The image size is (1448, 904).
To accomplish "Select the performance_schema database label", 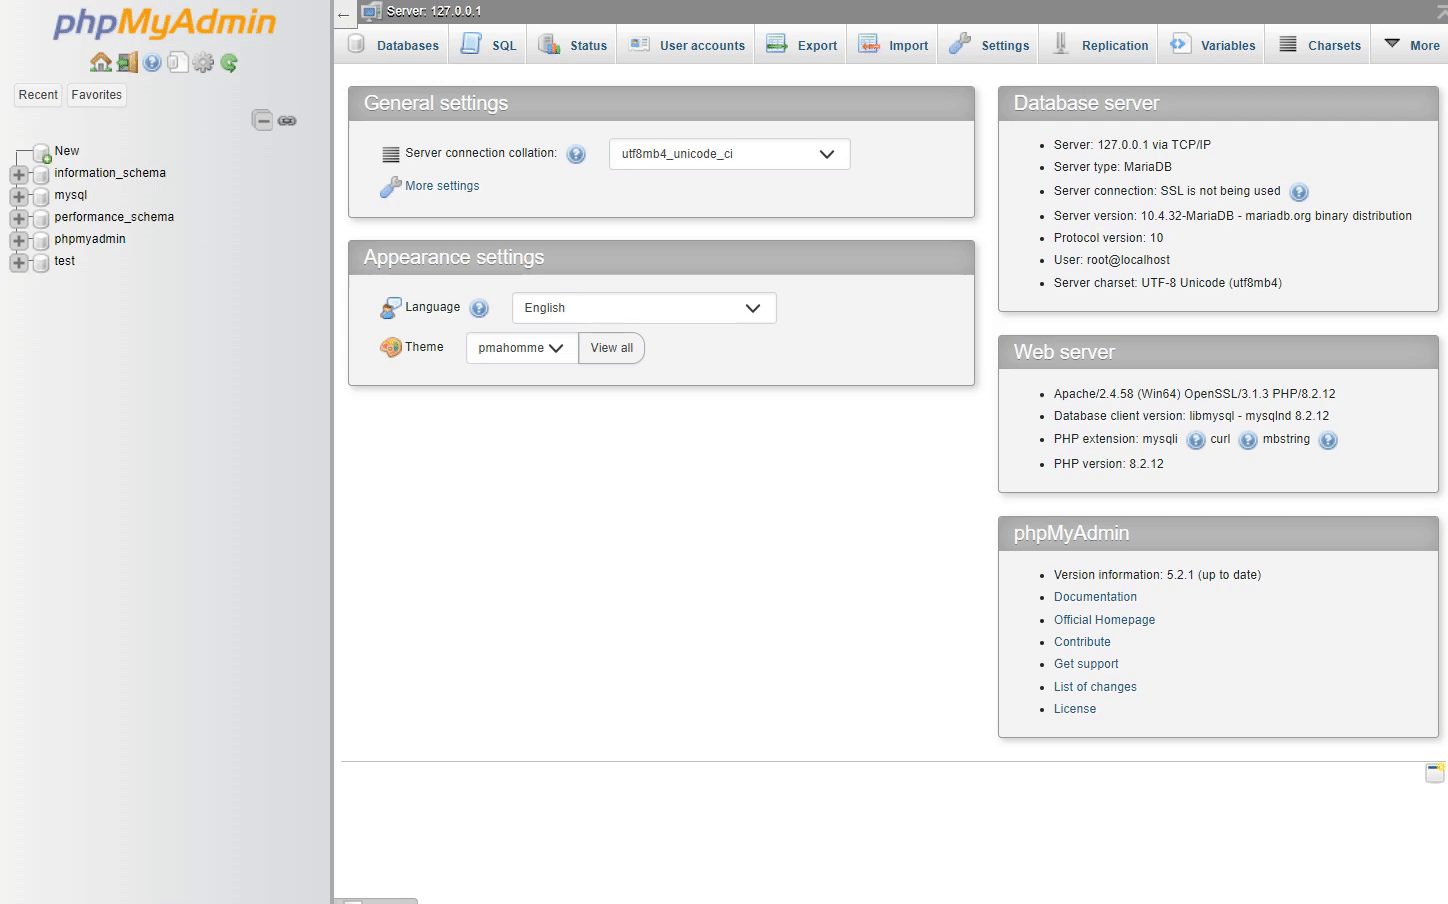I will [x=114, y=217].
